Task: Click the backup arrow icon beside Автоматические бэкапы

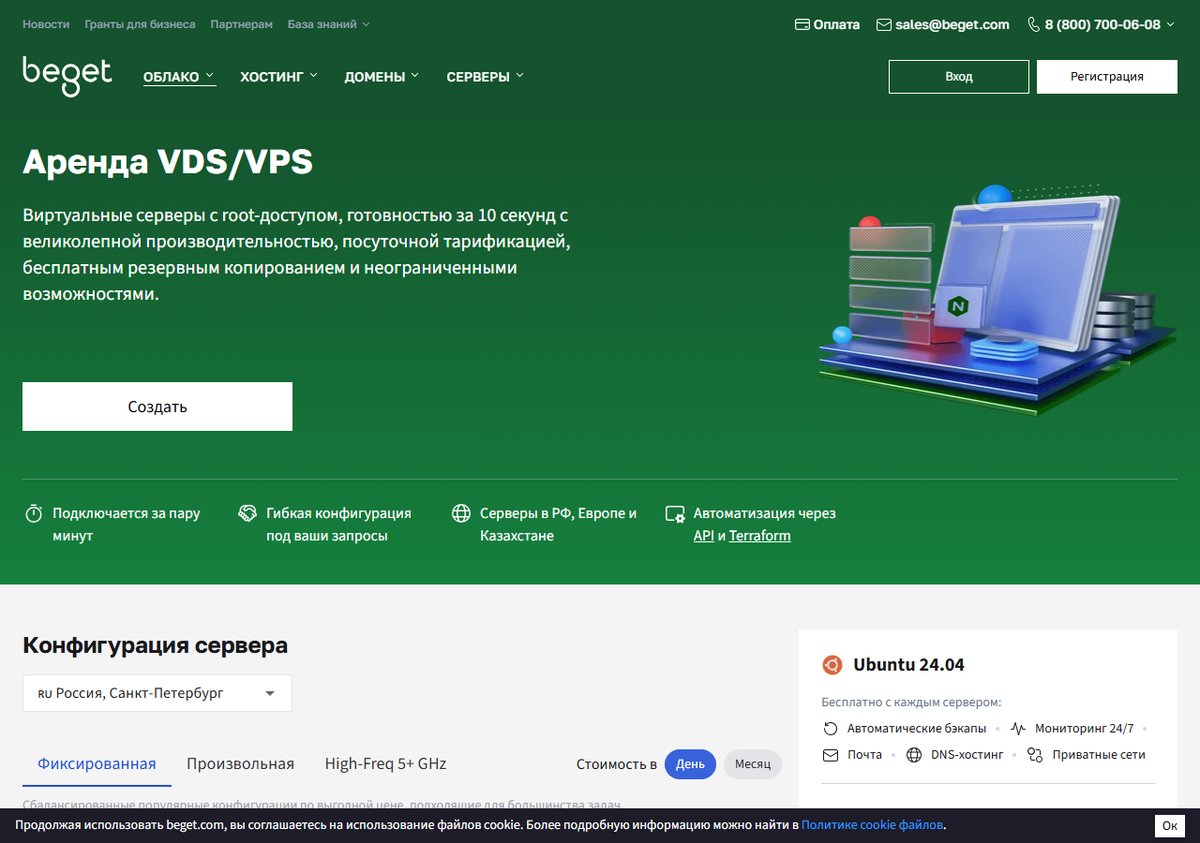Action: [x=830, y=729]
